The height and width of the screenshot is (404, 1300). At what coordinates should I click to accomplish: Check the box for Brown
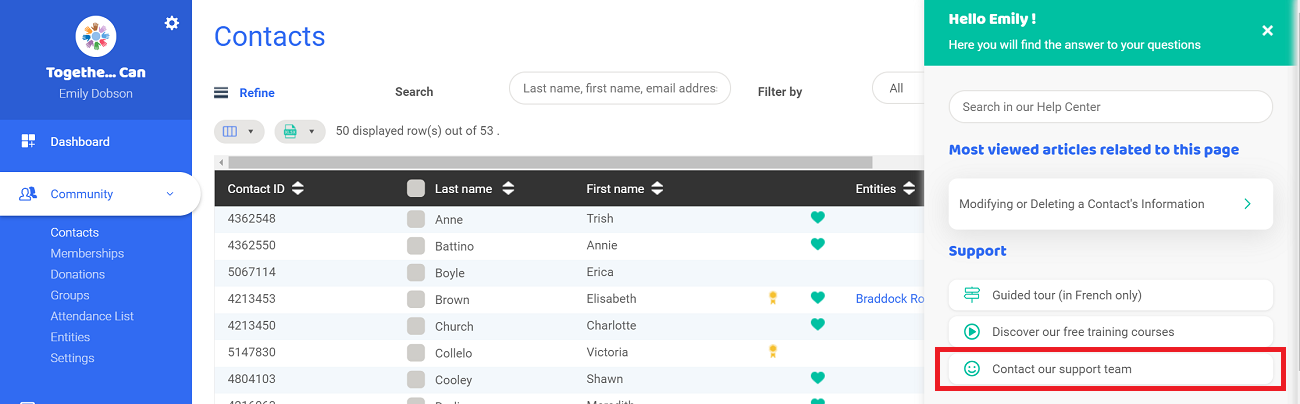416,299
